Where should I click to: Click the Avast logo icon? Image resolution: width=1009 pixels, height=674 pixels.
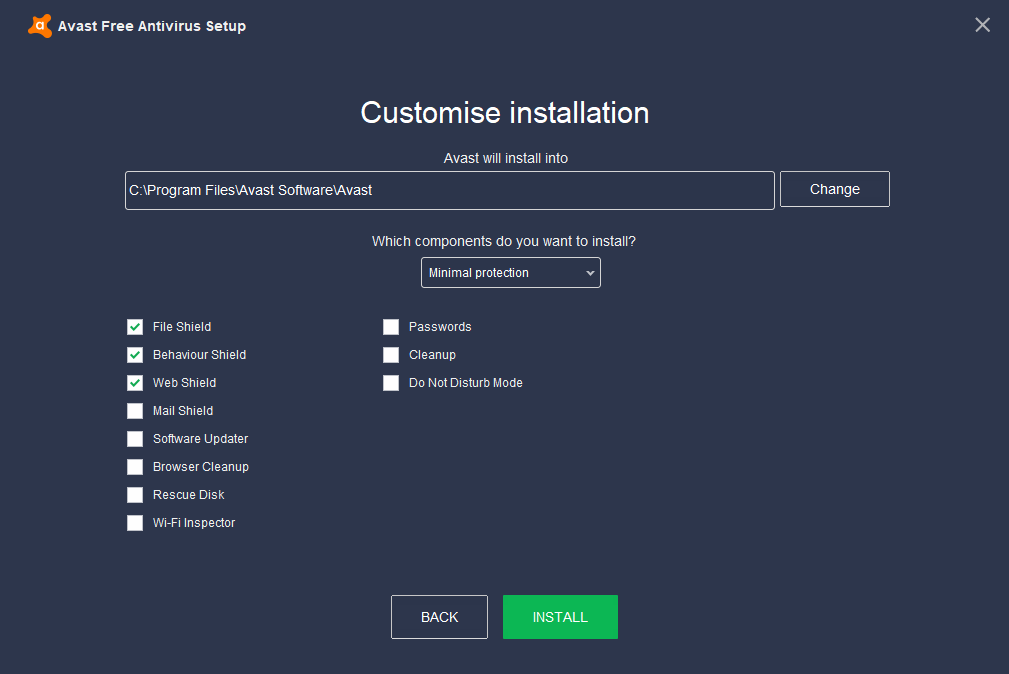tap(40, 26)
